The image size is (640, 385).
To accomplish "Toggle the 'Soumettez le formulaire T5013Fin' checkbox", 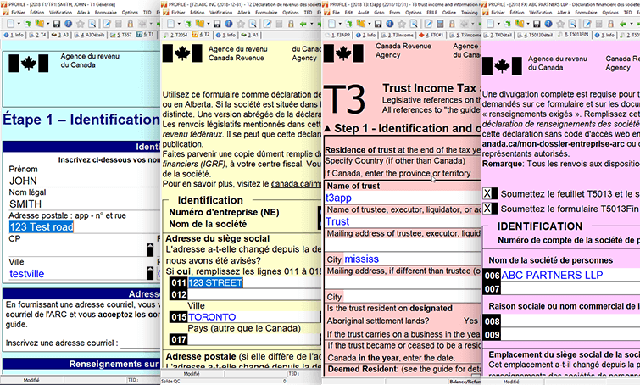I will (487, 209).
